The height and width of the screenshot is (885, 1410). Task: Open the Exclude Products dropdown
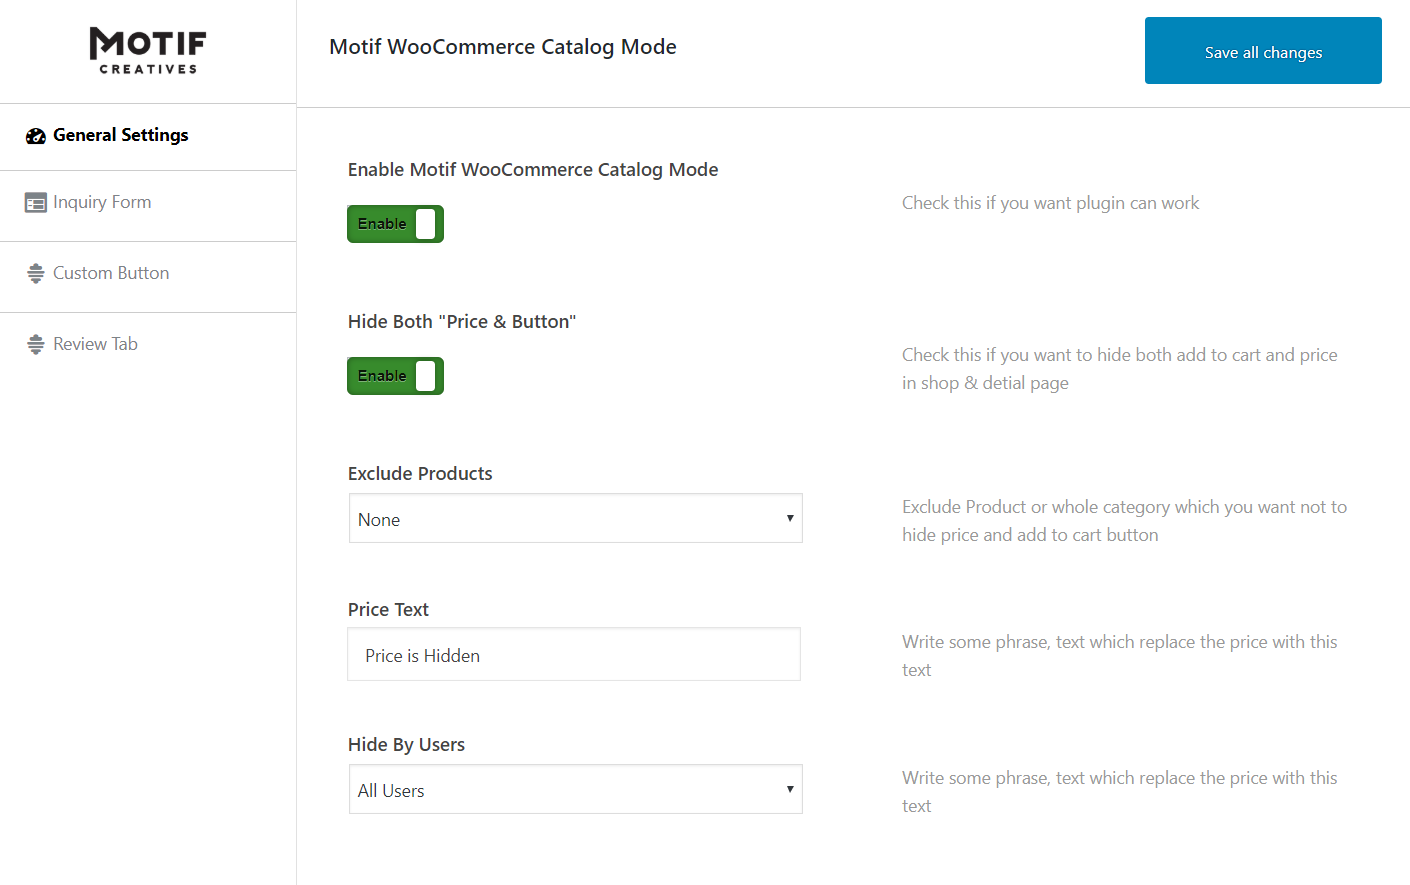coord(575,518)
